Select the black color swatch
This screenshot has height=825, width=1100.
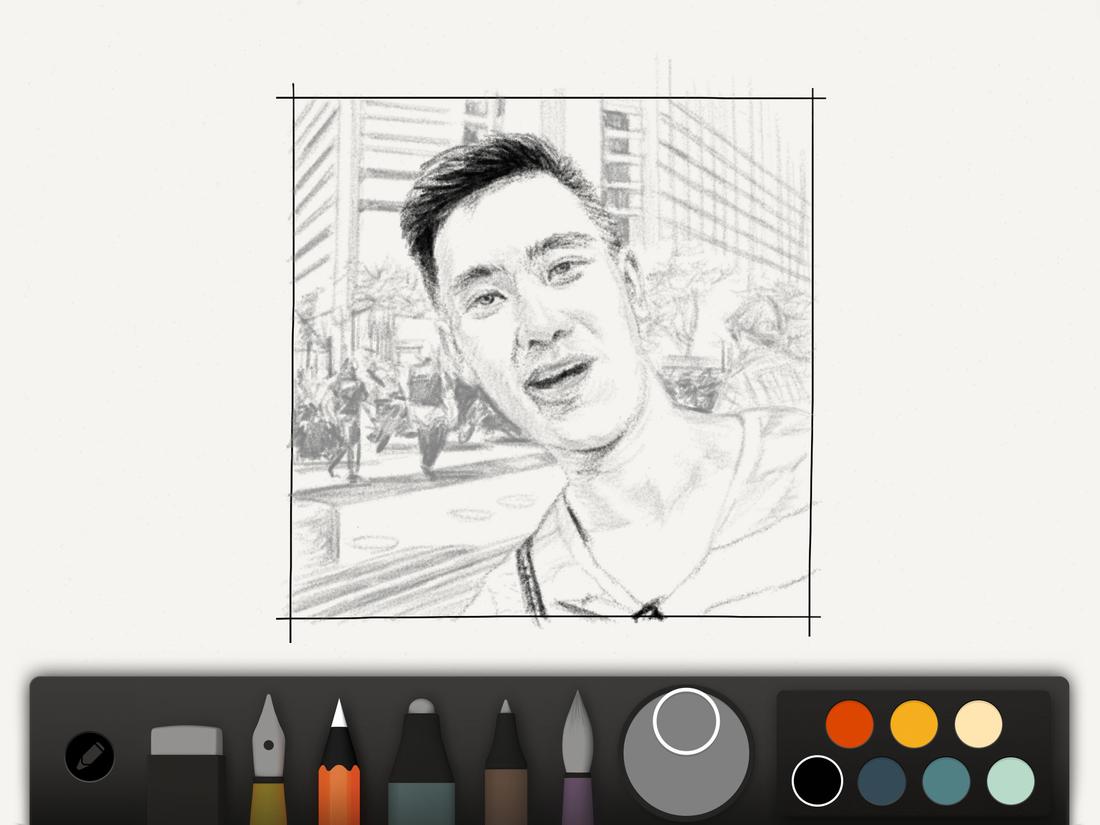pyautogui.click(x=818, y=783)
